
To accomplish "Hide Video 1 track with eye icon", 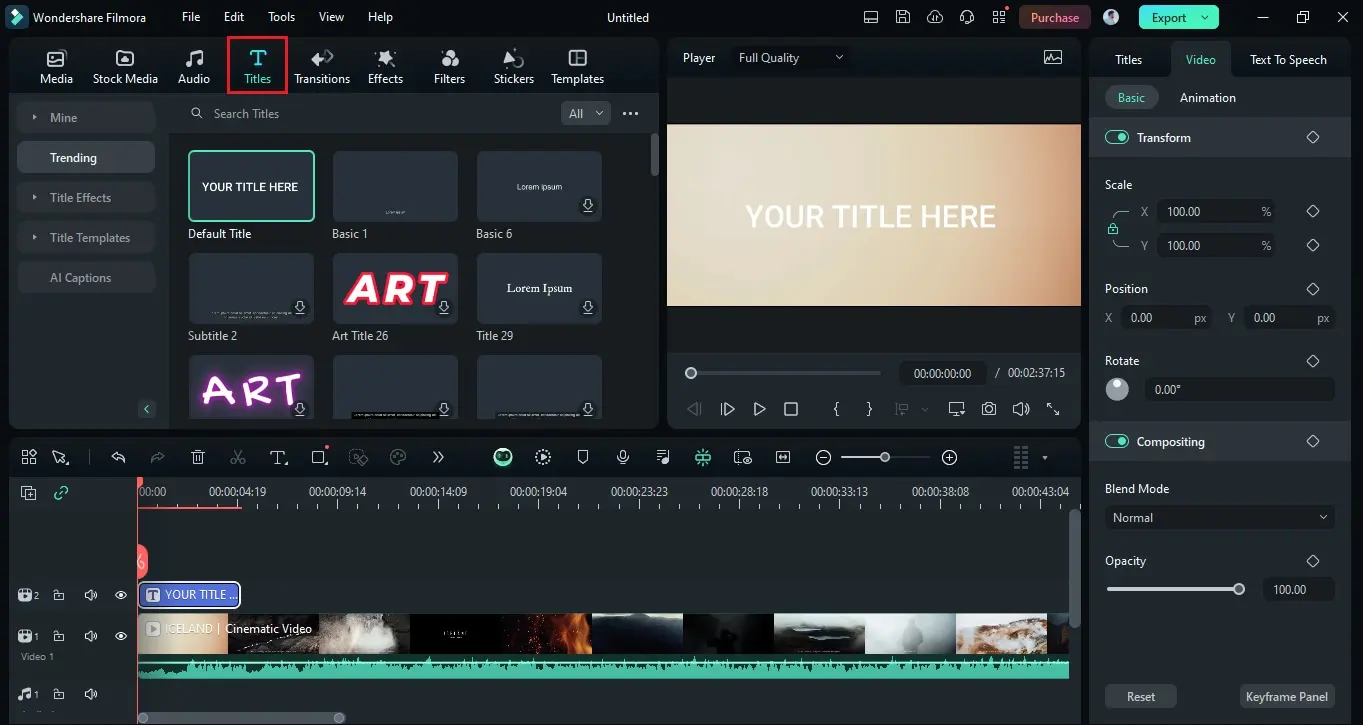I will tap(121, 636).
